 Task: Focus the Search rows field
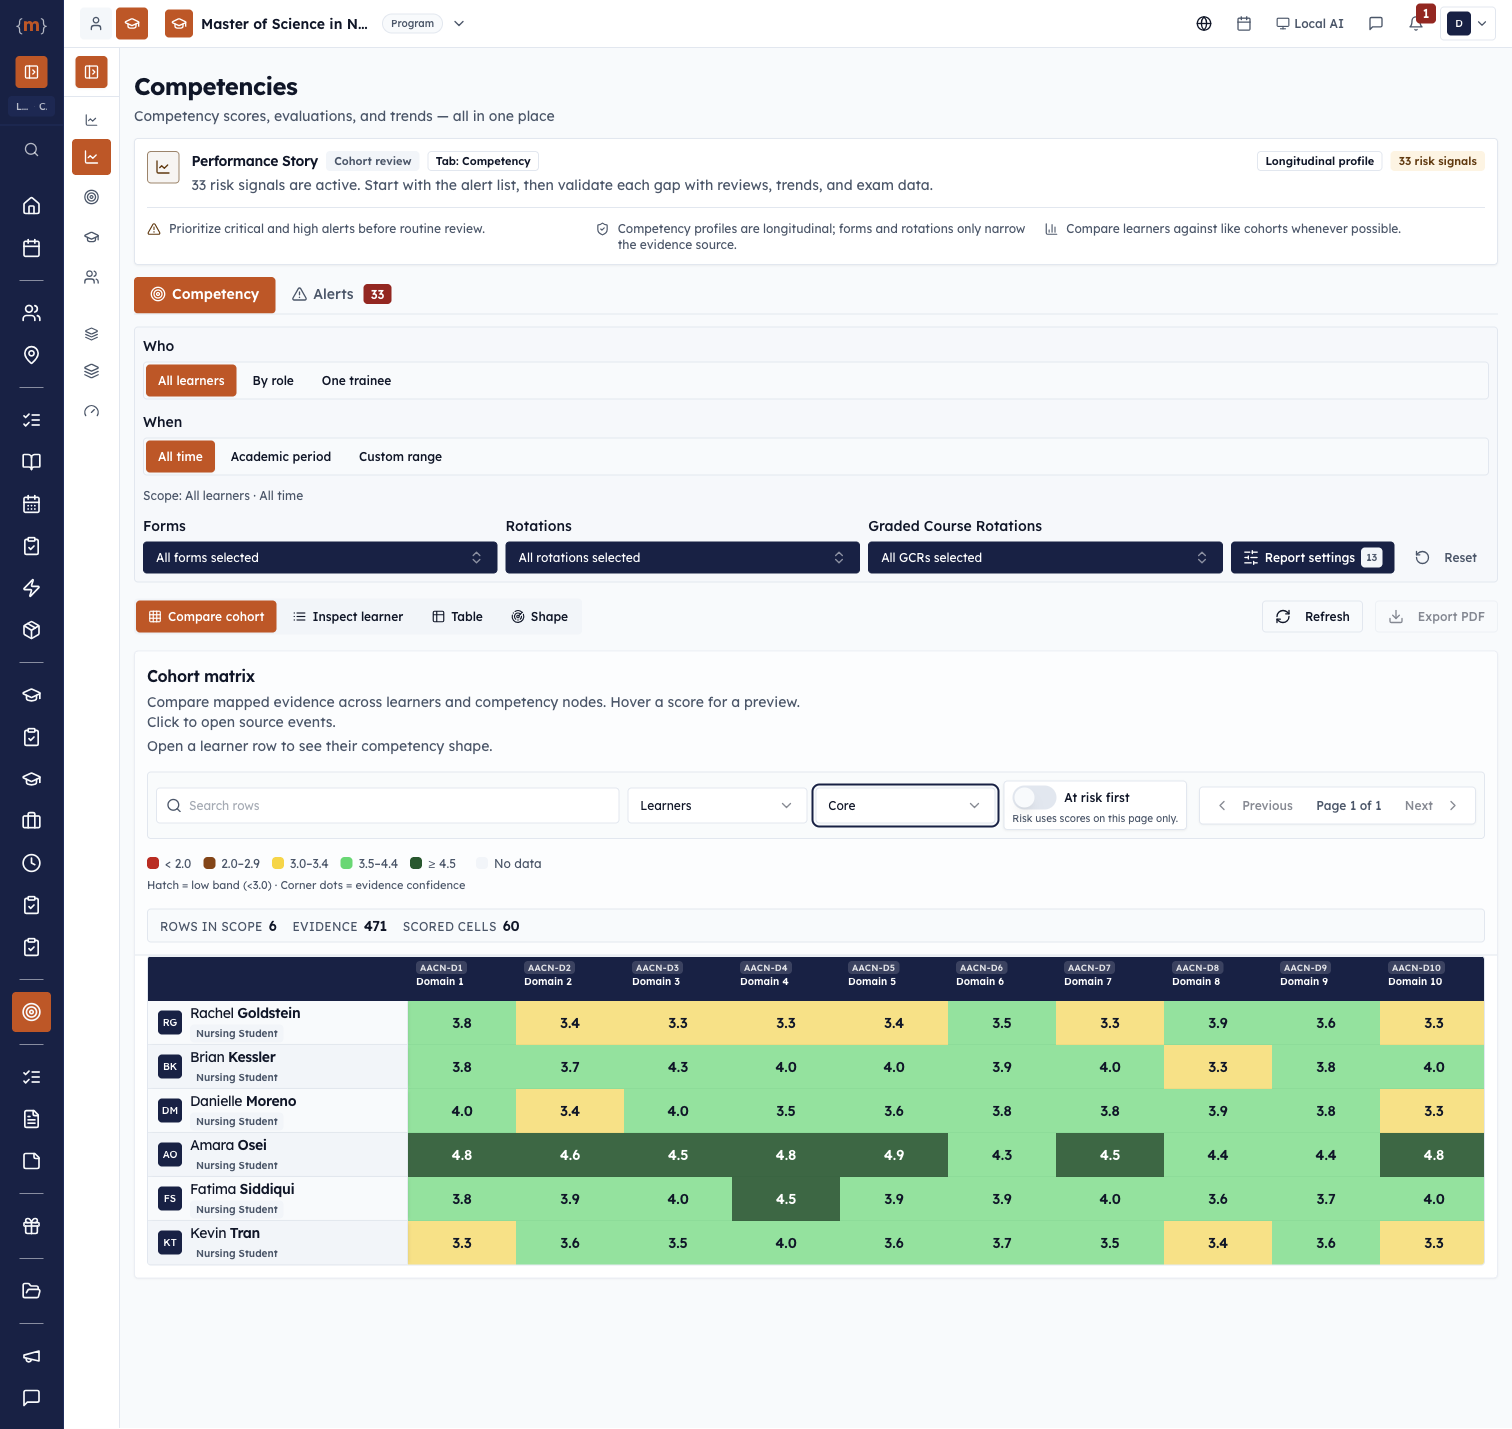tap(388, 806)
